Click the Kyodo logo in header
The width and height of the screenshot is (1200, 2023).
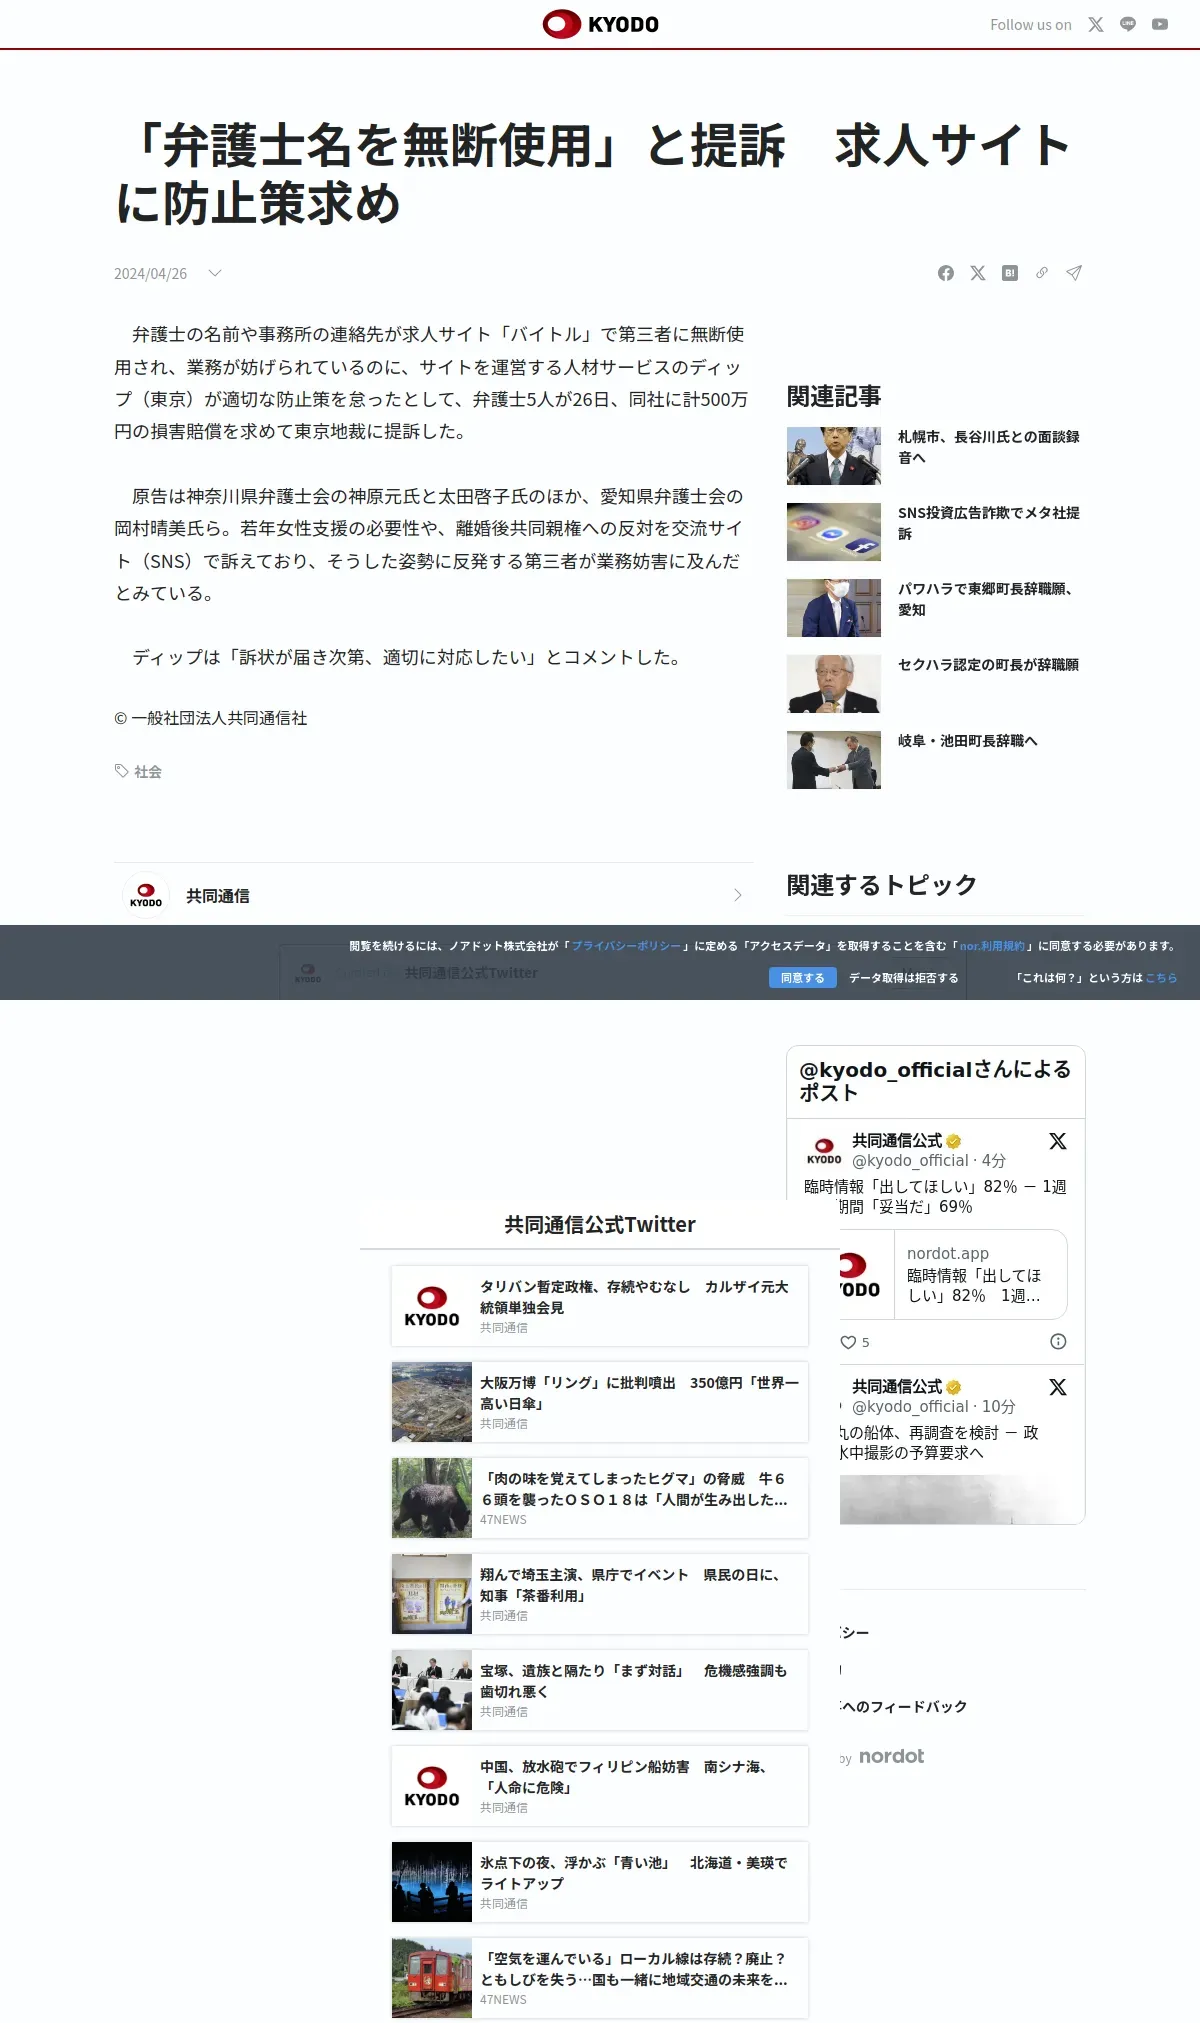600,24
